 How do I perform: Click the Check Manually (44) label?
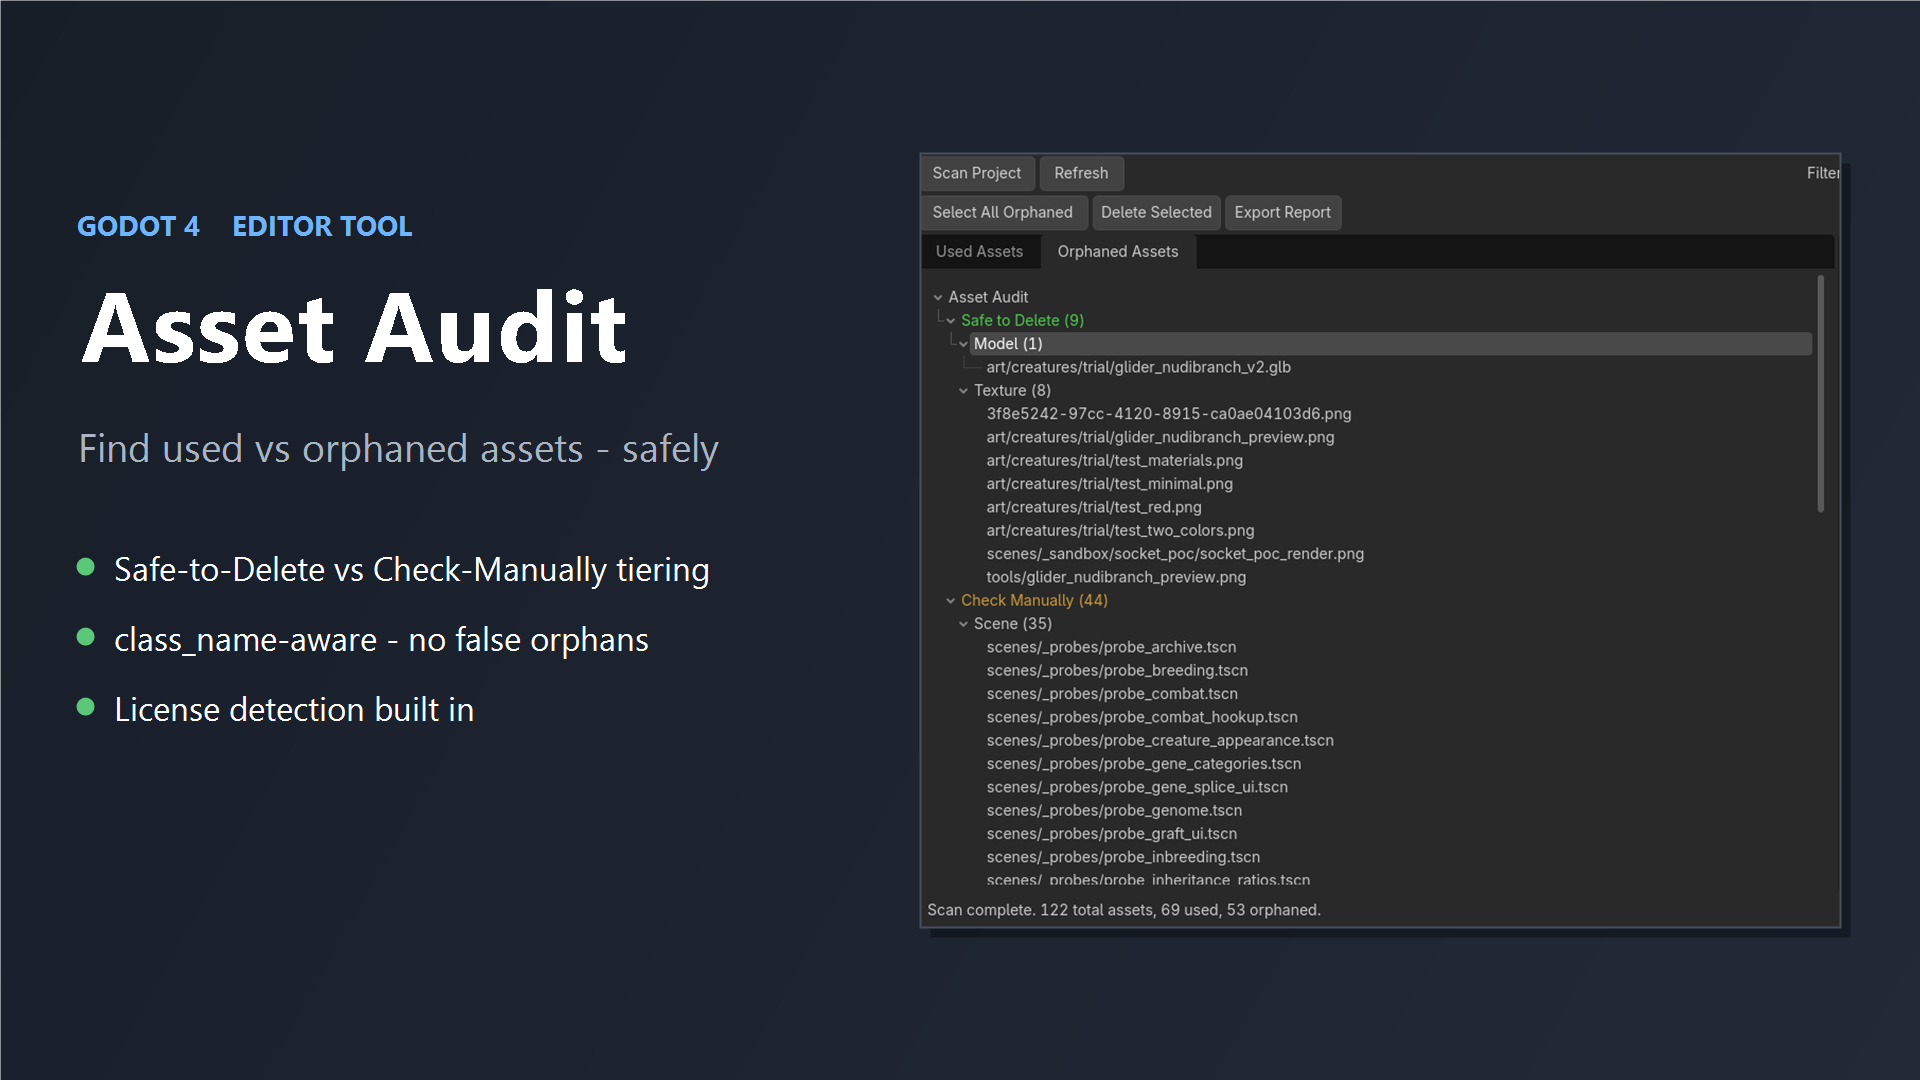[x=1034, y=601]
